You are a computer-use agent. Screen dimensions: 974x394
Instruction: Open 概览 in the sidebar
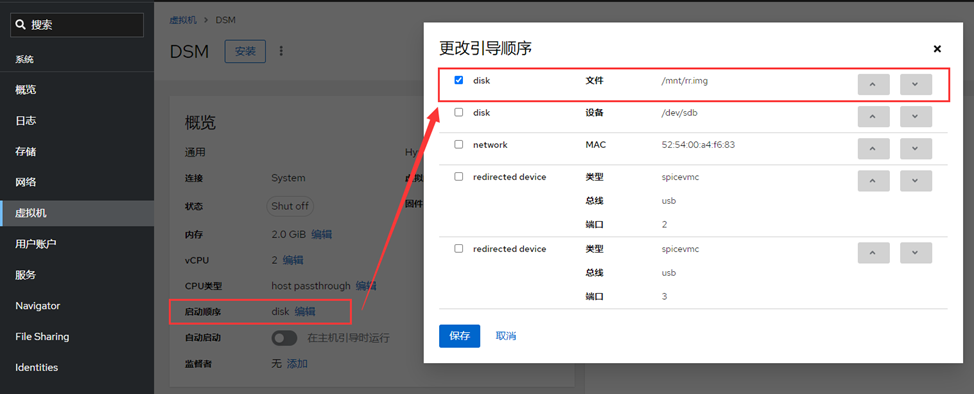pos(77,89)
